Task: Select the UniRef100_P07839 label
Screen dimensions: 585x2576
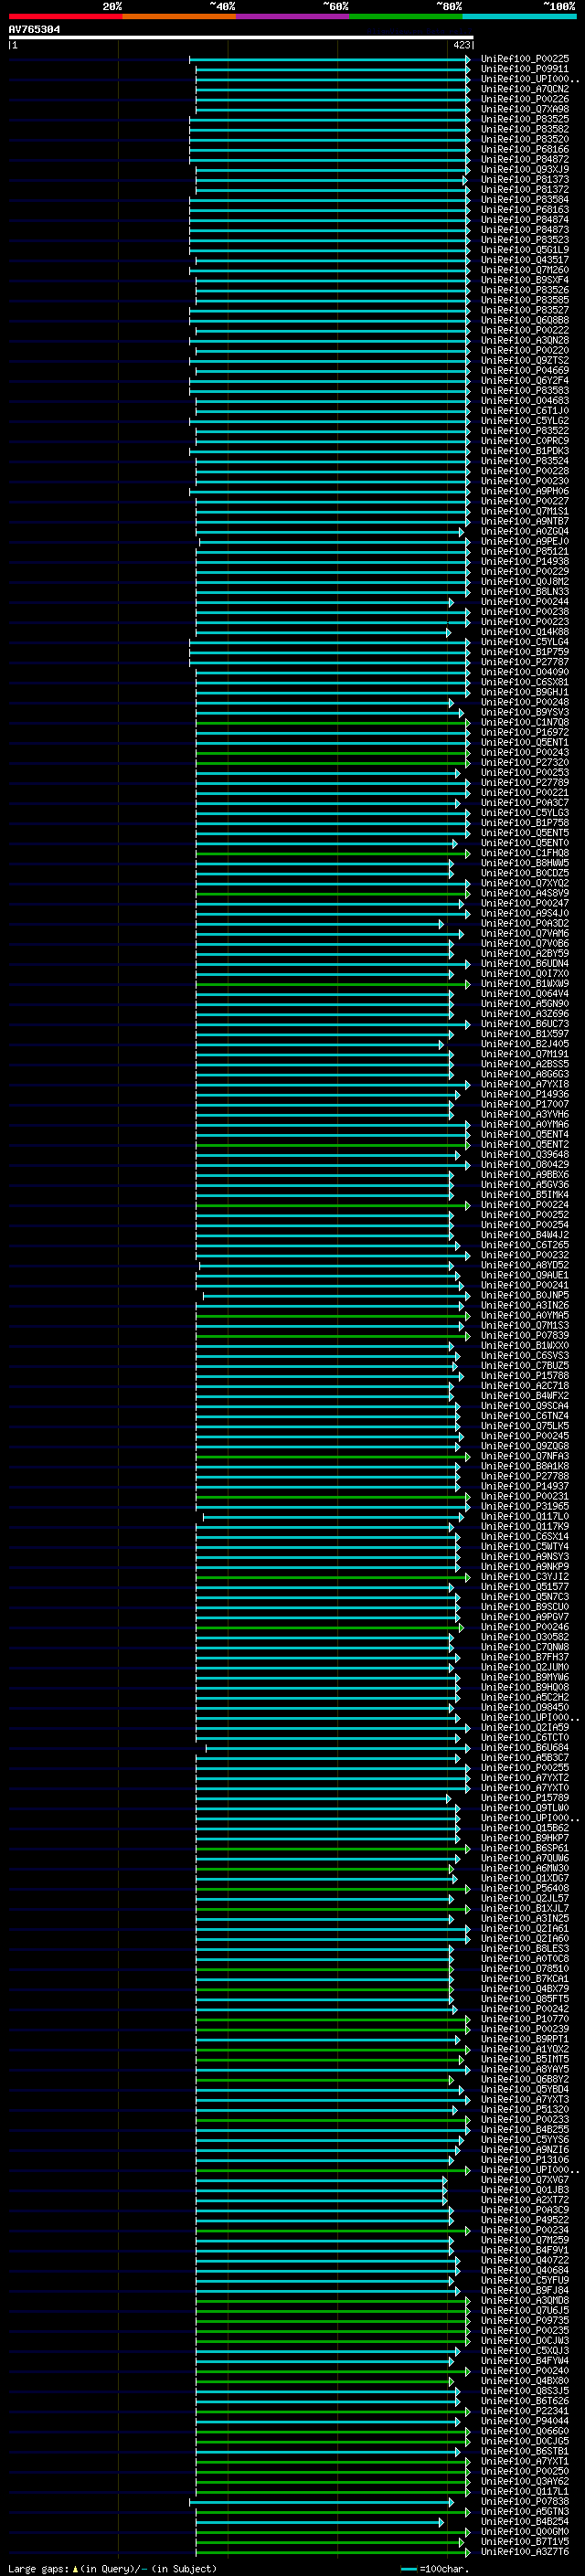Action: (525, 1336)
